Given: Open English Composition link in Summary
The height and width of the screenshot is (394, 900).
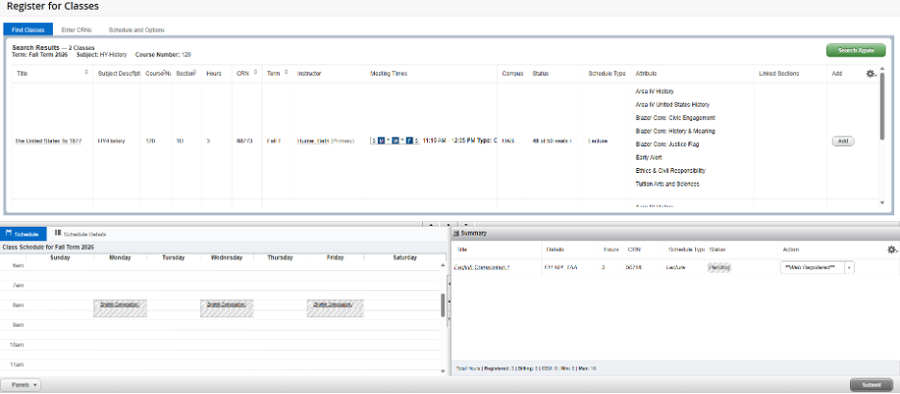Looking at the screenshot, I should 482,268.
